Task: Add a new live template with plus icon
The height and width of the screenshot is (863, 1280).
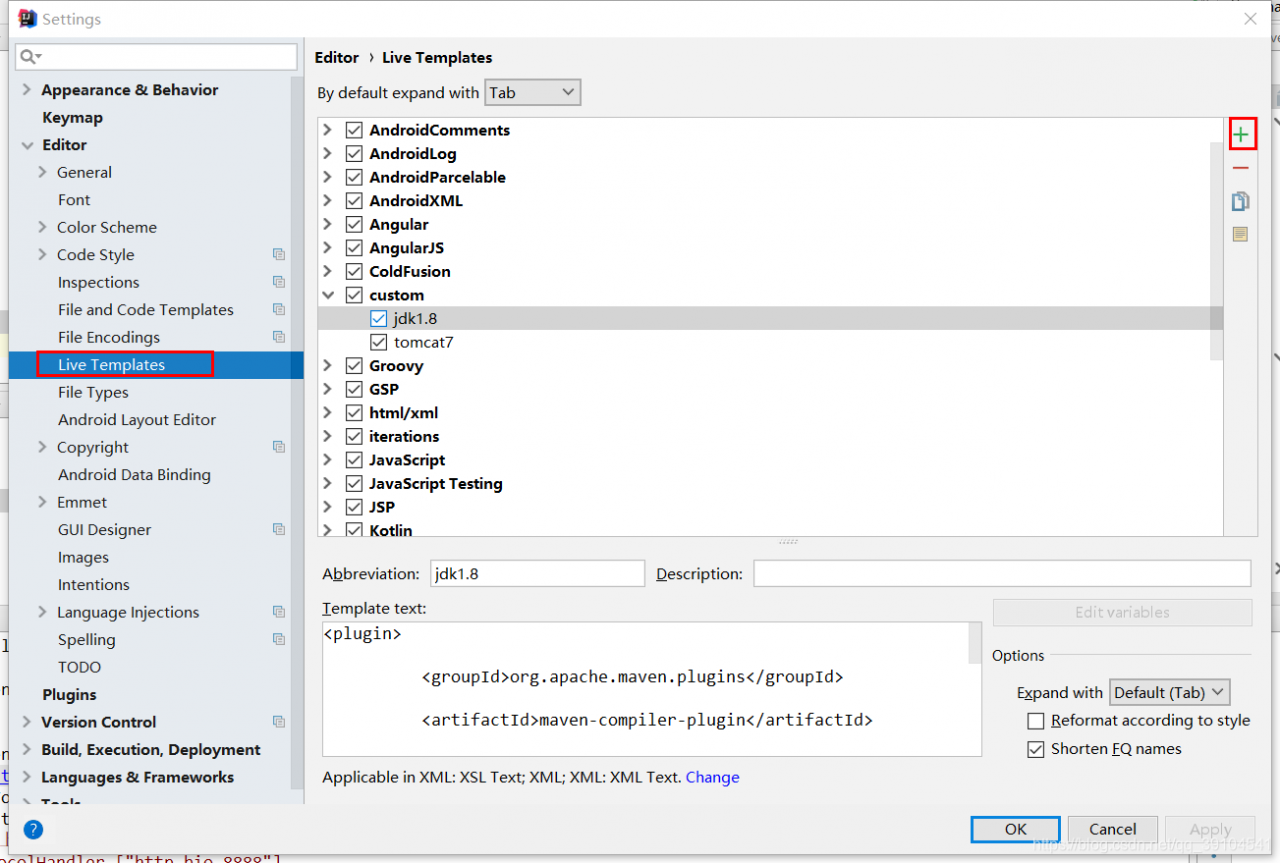Action: (1241, 134)
